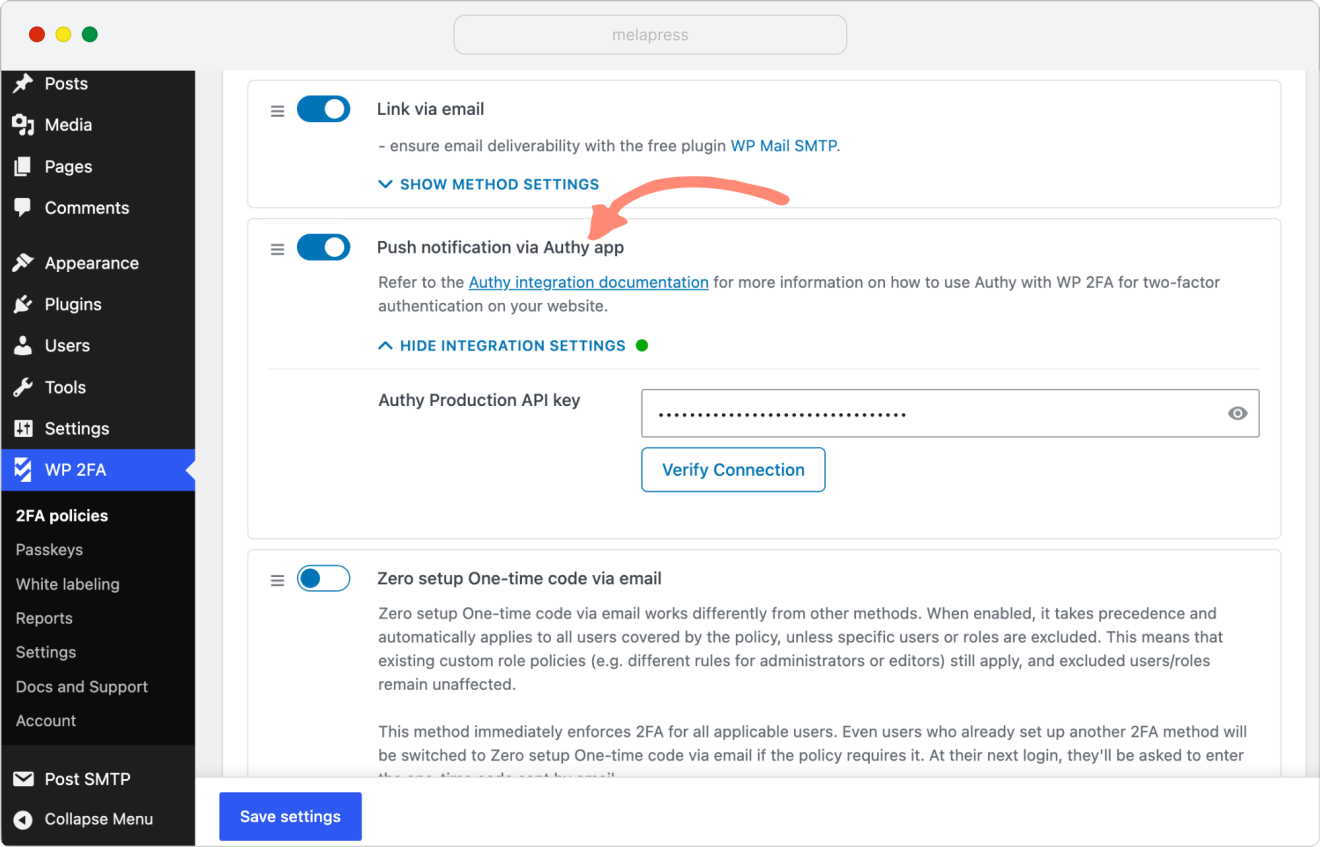The image size is (1320, 847).
Task: Expand Show Method Settings for email link
Action: (489, 184)
